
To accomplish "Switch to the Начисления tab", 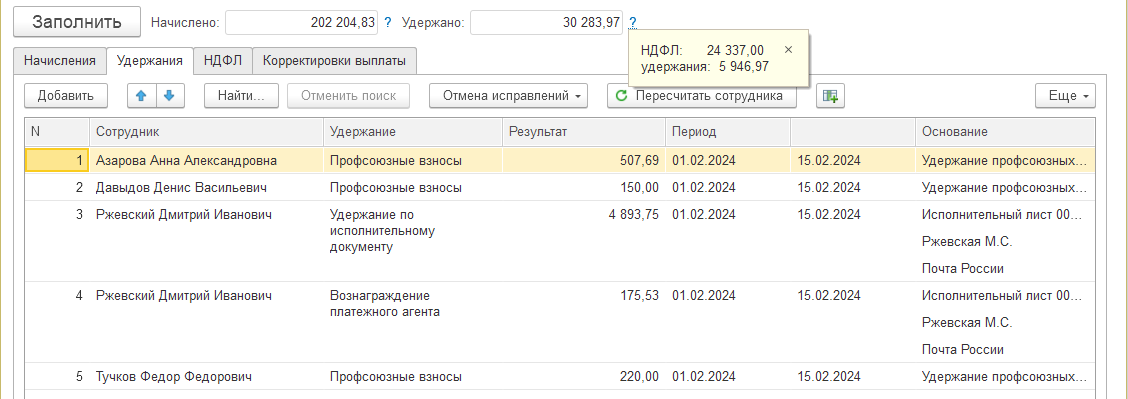I will coord(60,61).
